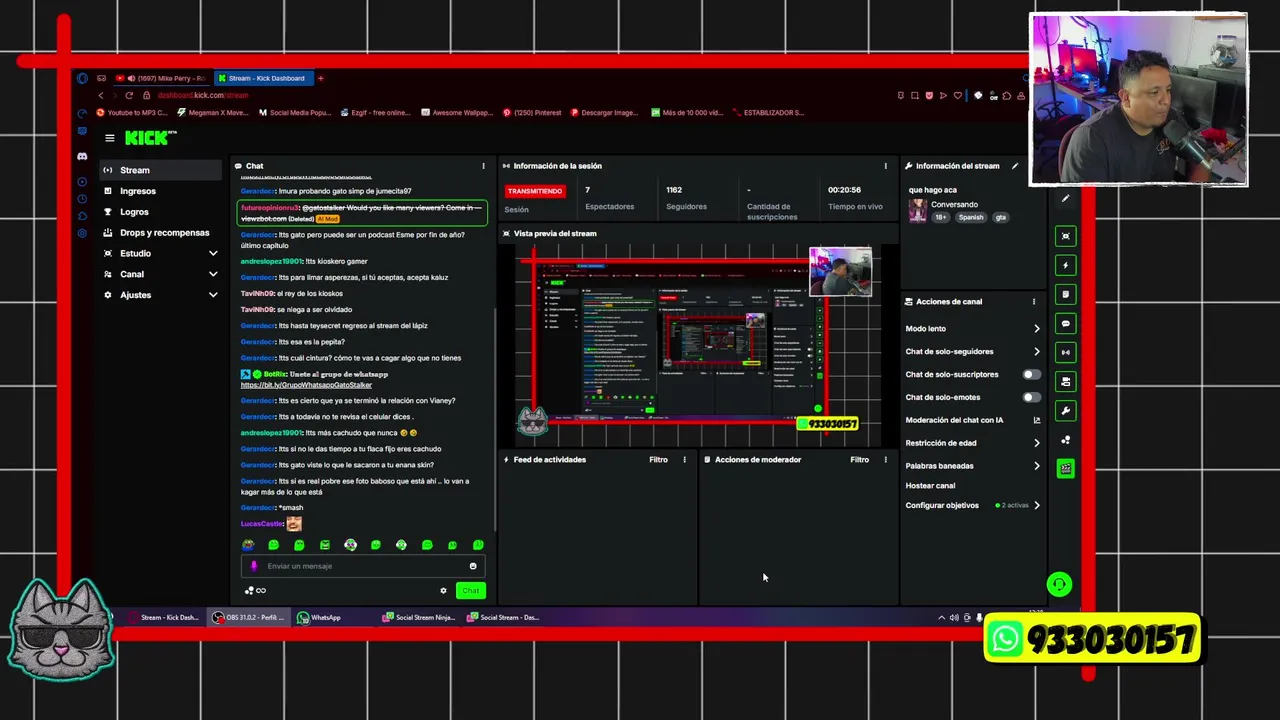Click the chat bubble side toolbar icon
1280x720 pixels.
pyautogui.click(x=1065, y=323)
